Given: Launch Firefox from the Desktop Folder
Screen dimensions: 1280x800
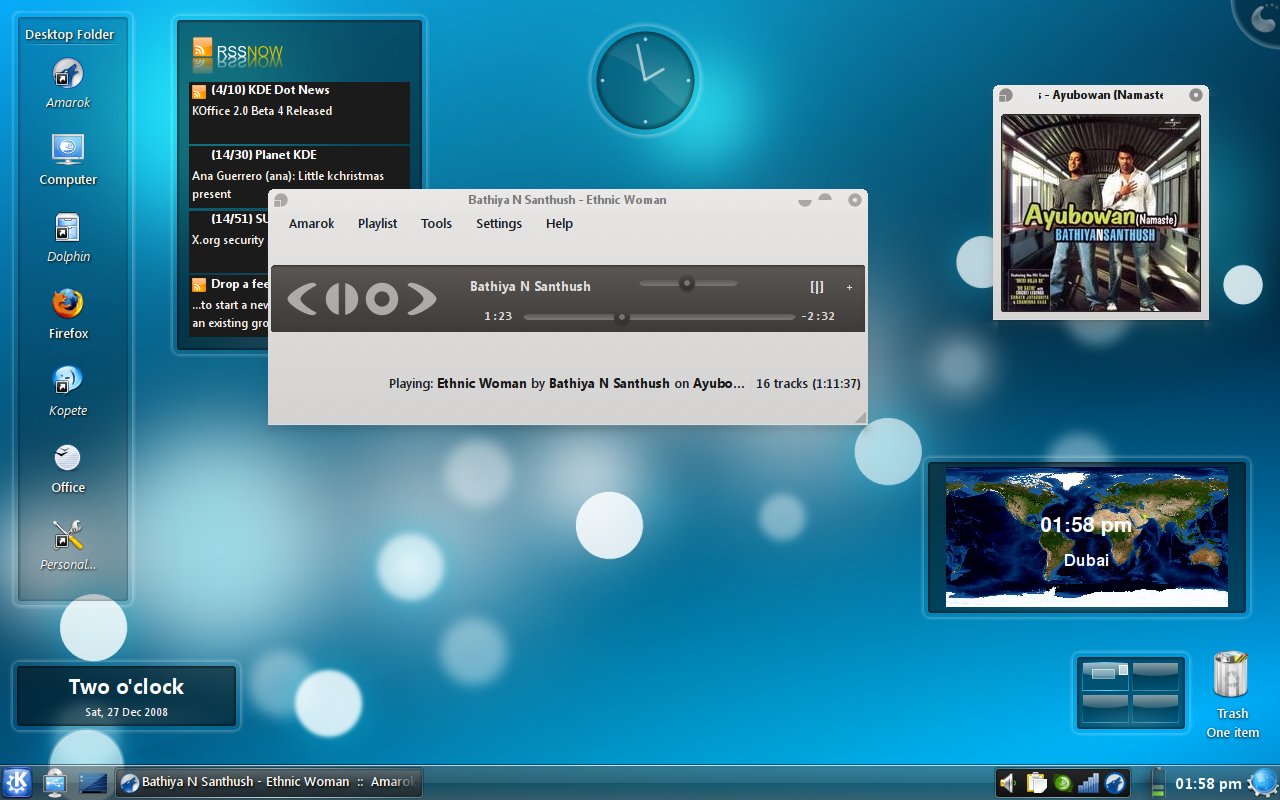Looking at the screenshot, I should pyautogui.click(x=68, y=303).
